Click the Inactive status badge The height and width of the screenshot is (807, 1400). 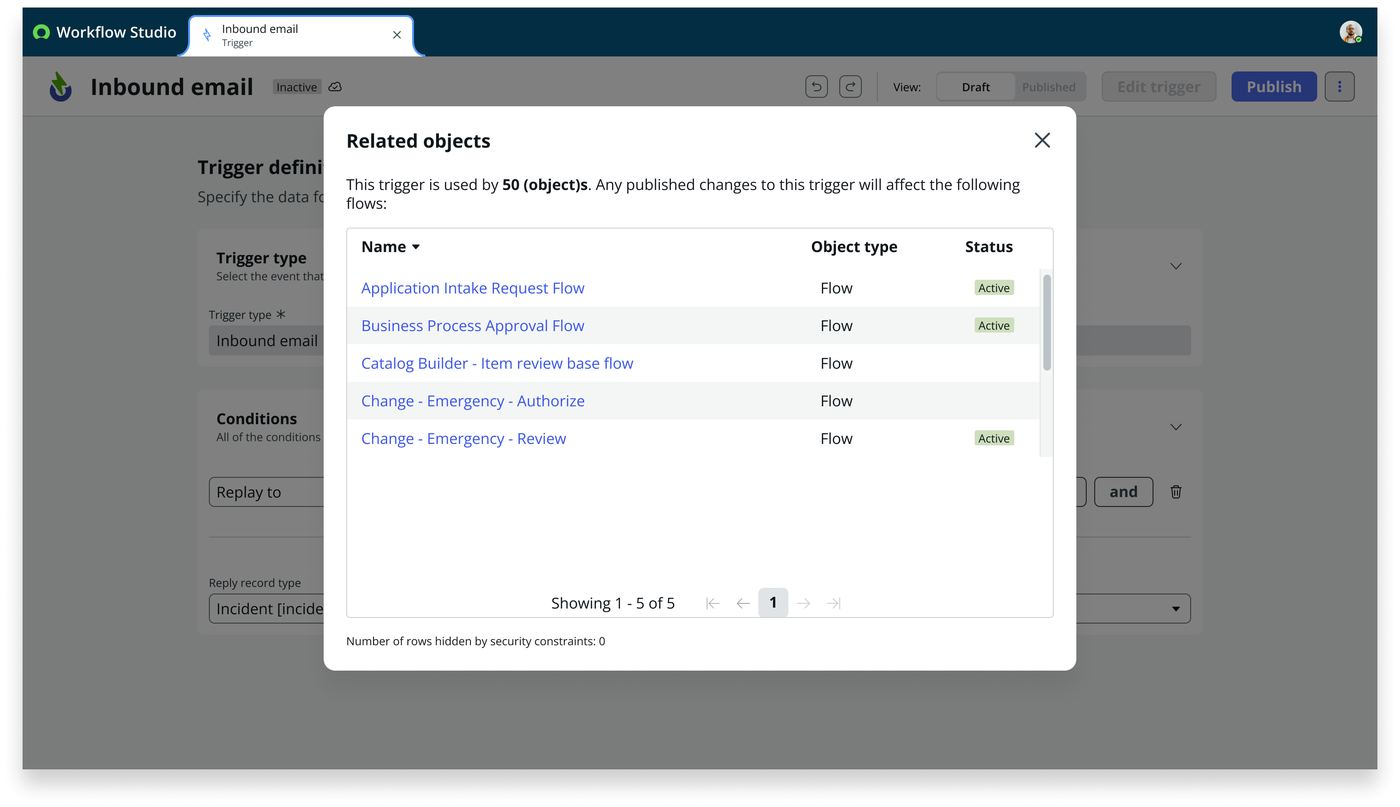297,87
